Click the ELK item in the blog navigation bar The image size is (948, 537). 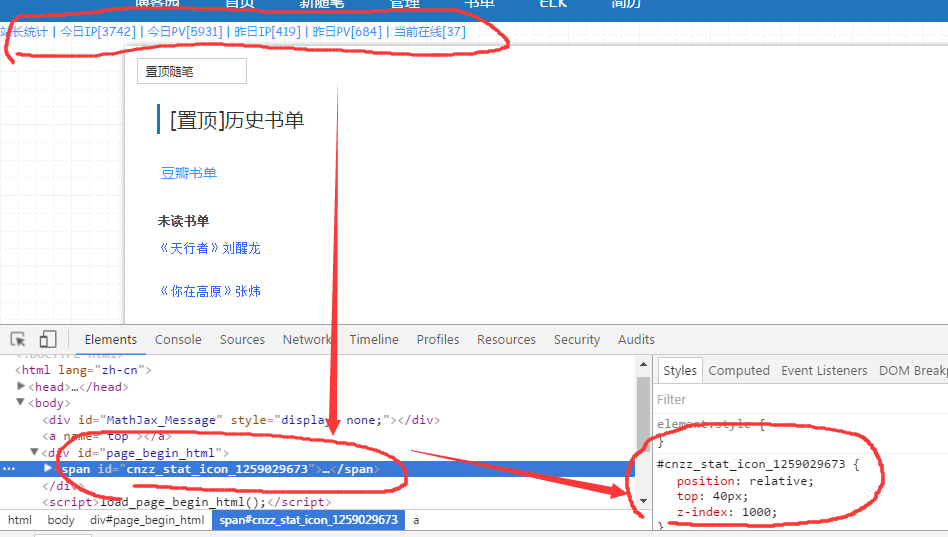click(553, 4)
